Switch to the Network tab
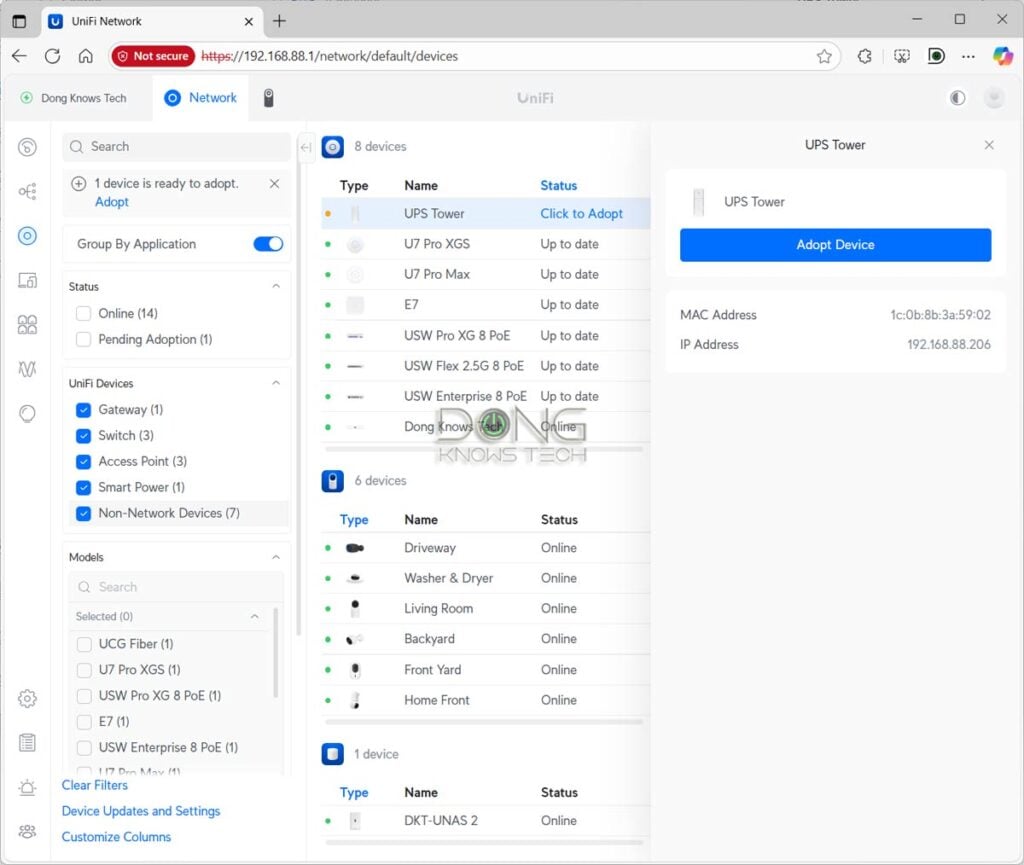 [x=201, y=98]
